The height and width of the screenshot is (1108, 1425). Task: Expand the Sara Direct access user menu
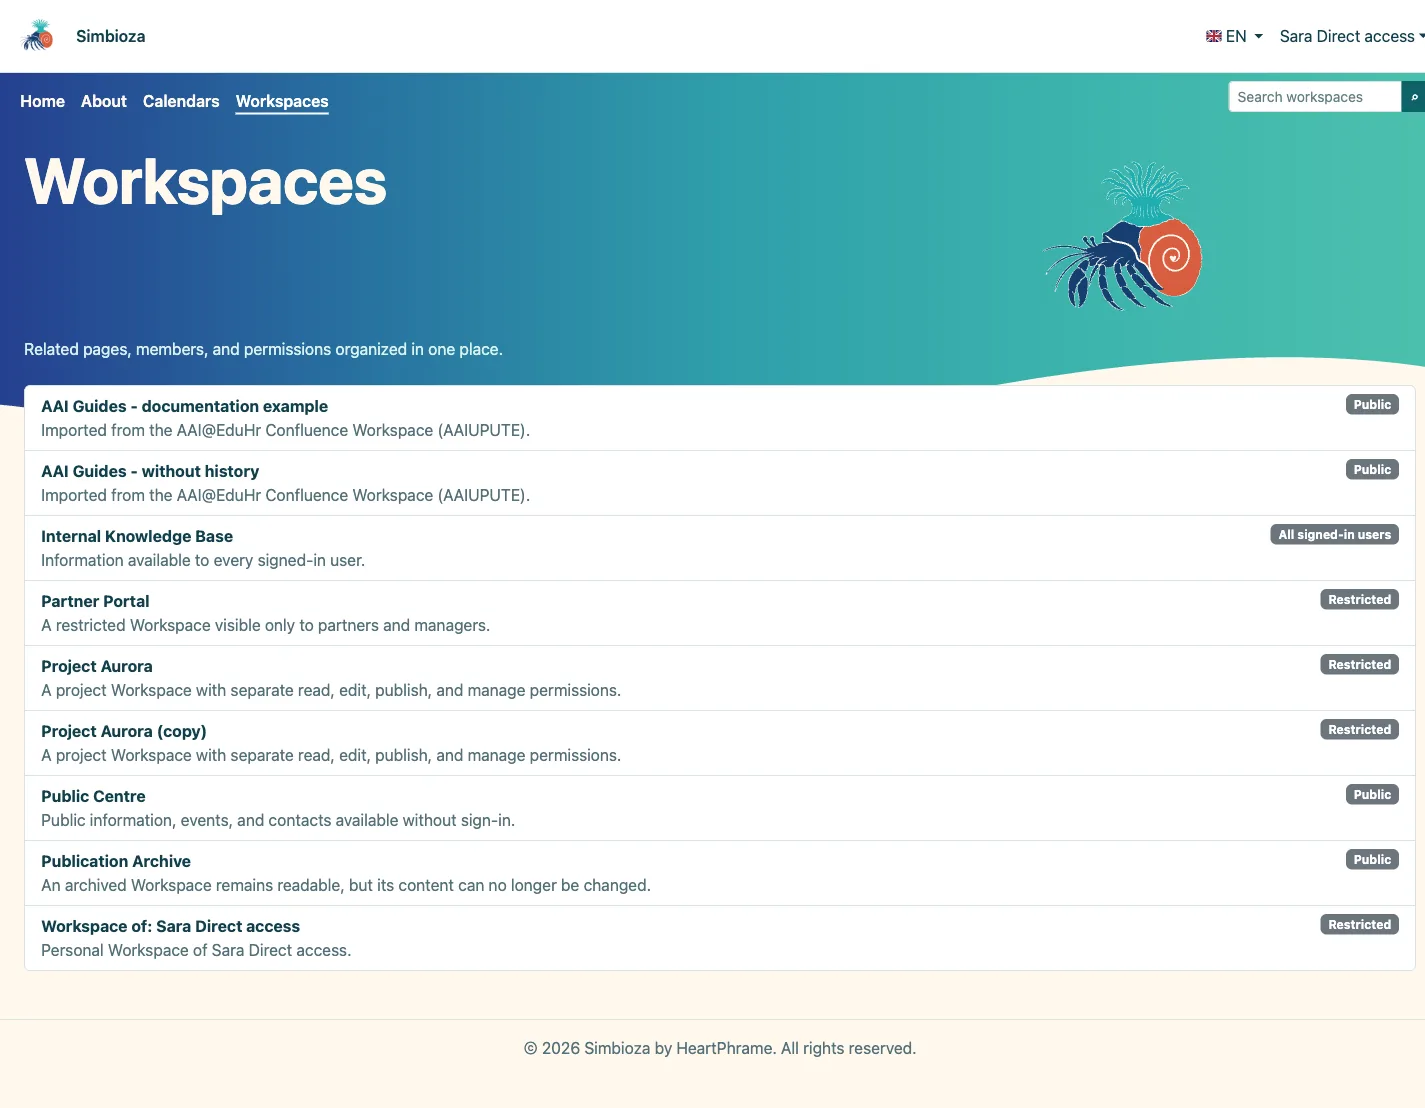[1352, 36]
